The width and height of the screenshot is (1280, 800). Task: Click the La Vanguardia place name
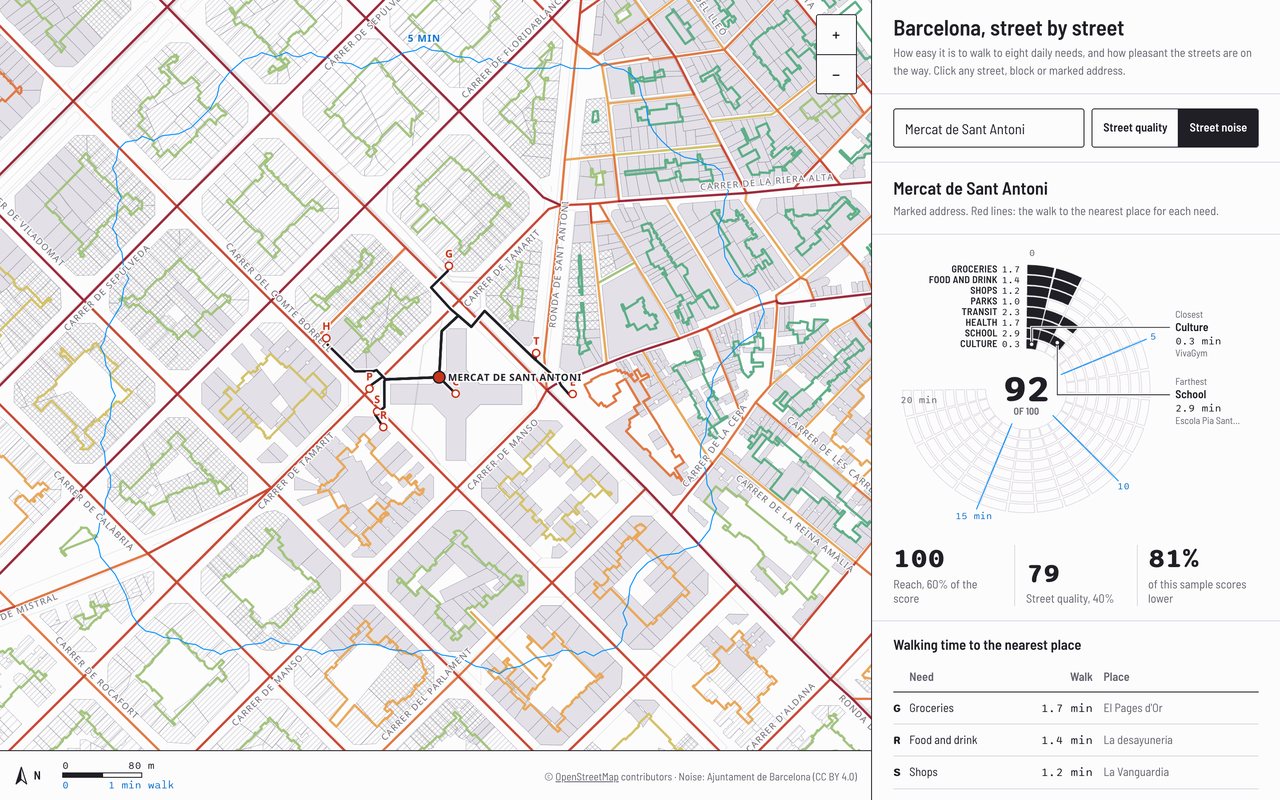click(x=1136, y=772)
